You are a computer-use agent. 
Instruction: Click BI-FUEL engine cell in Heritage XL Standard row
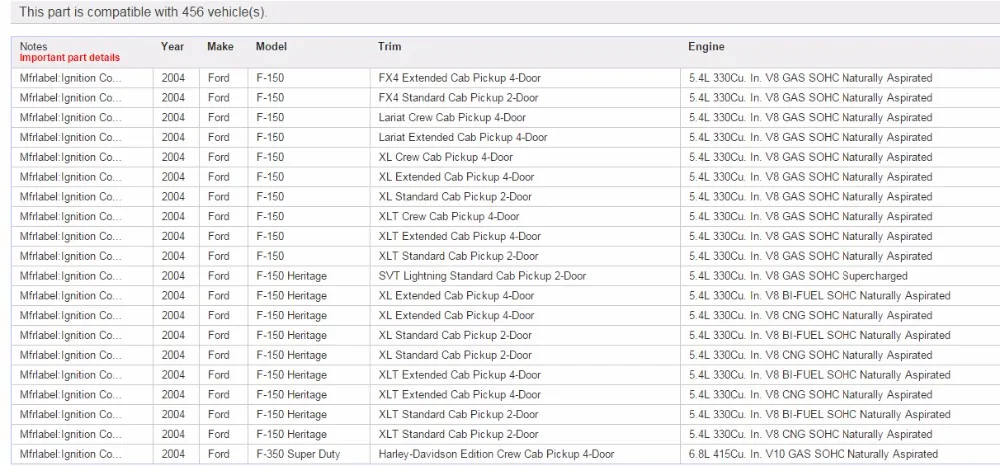click(820, 335)
